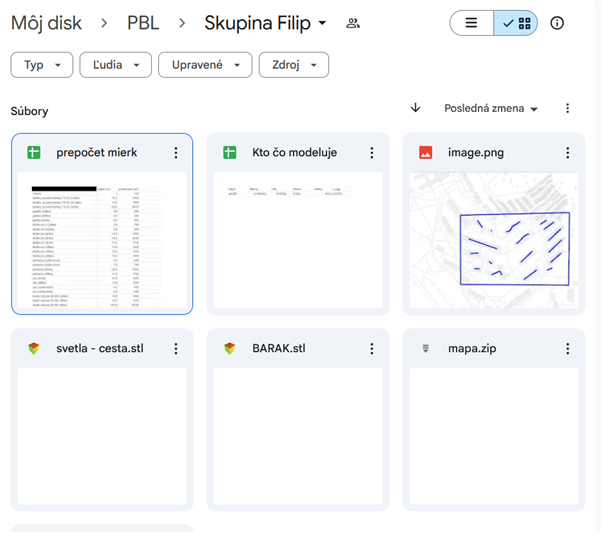Go to PBL folder in breadcrumb
602x533 pixels.
point(143,23)
